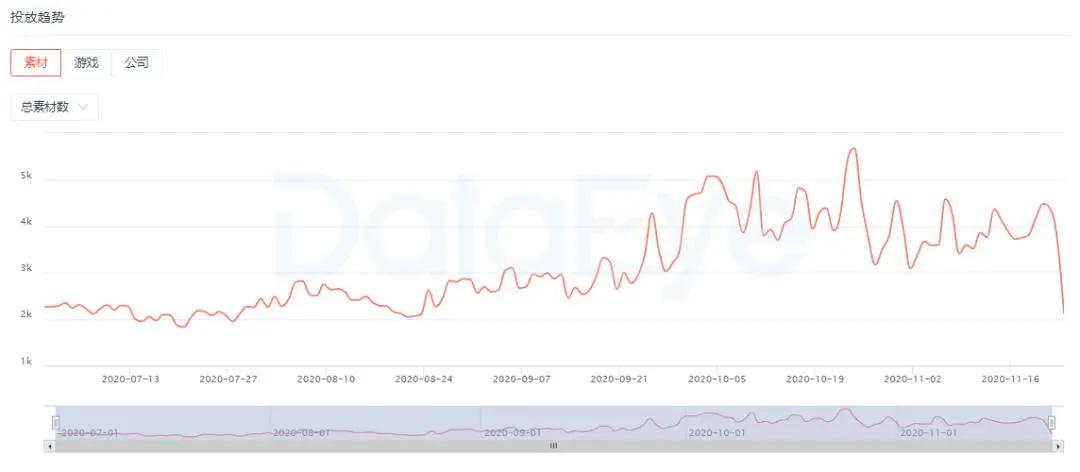Viewport: 1080px width, 472px height.
Task: Click the highest peak of the trend line
Action: (x=852, y=149)
